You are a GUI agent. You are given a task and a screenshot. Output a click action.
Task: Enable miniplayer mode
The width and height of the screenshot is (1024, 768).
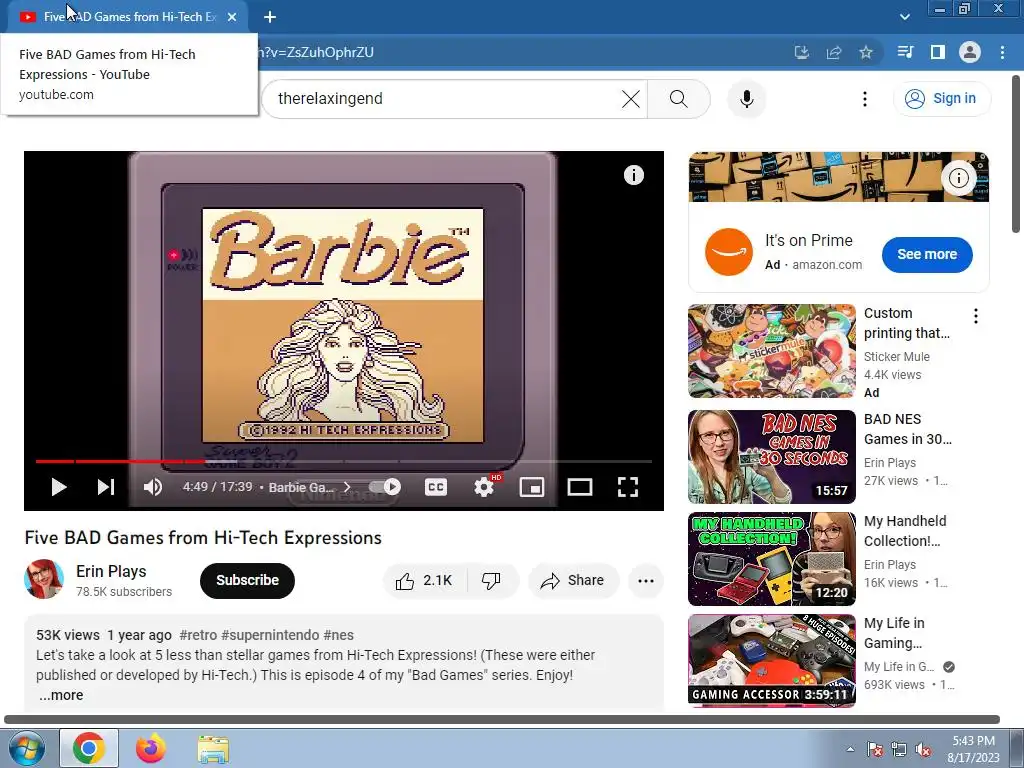(532, 487)
